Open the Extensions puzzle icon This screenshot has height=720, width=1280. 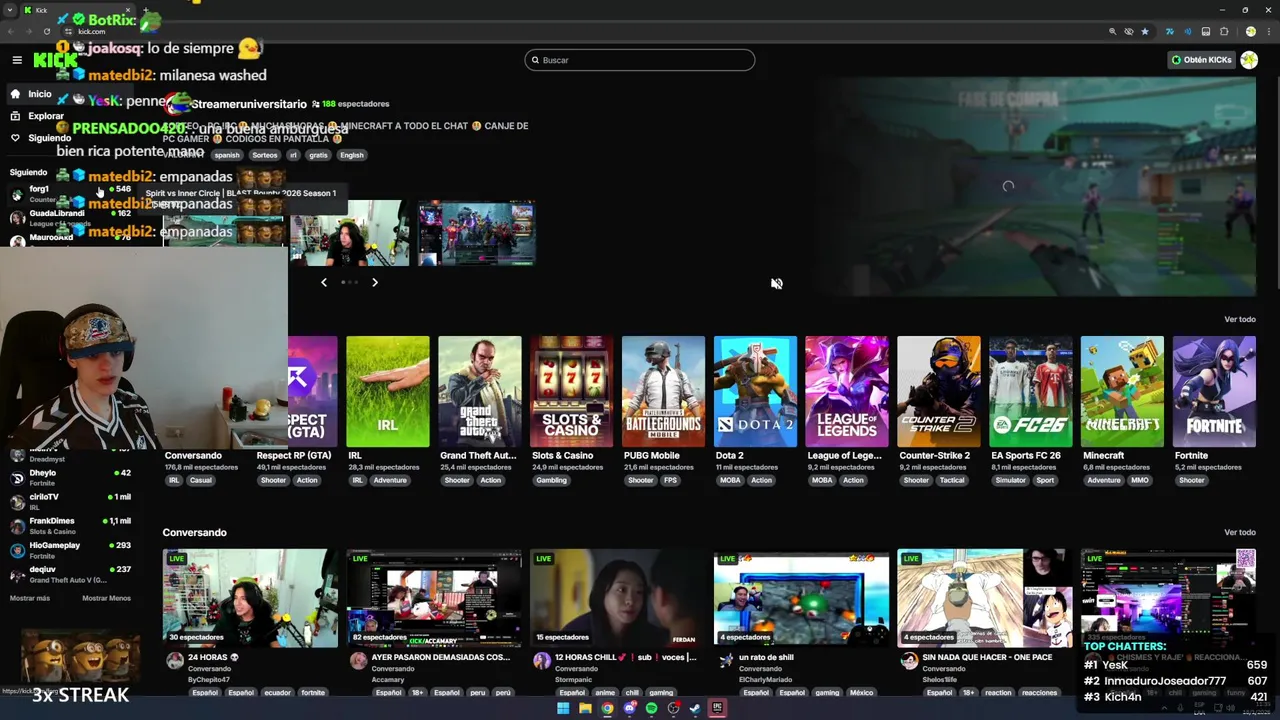pyautogui.click(x=1224, y=31)
